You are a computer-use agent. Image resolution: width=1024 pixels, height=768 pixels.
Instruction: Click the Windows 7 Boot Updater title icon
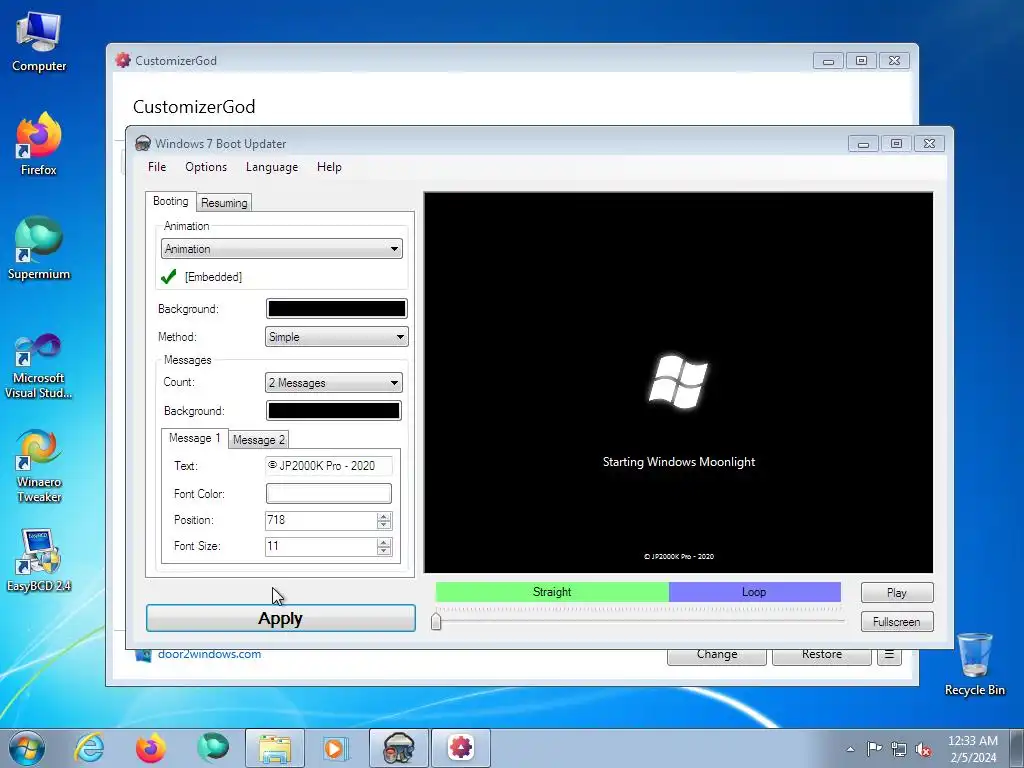click(x=142, y=144)
